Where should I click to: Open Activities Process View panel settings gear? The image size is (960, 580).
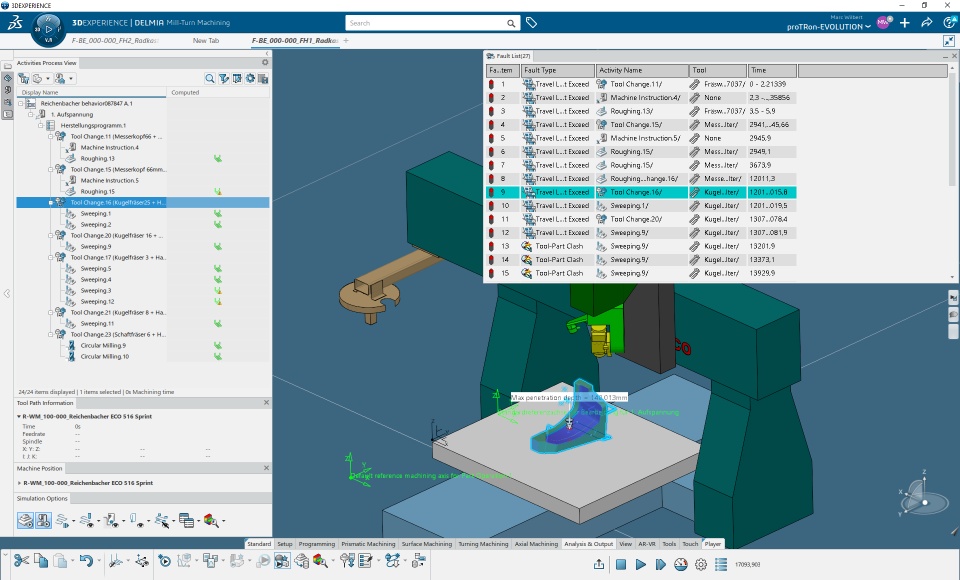265,62
